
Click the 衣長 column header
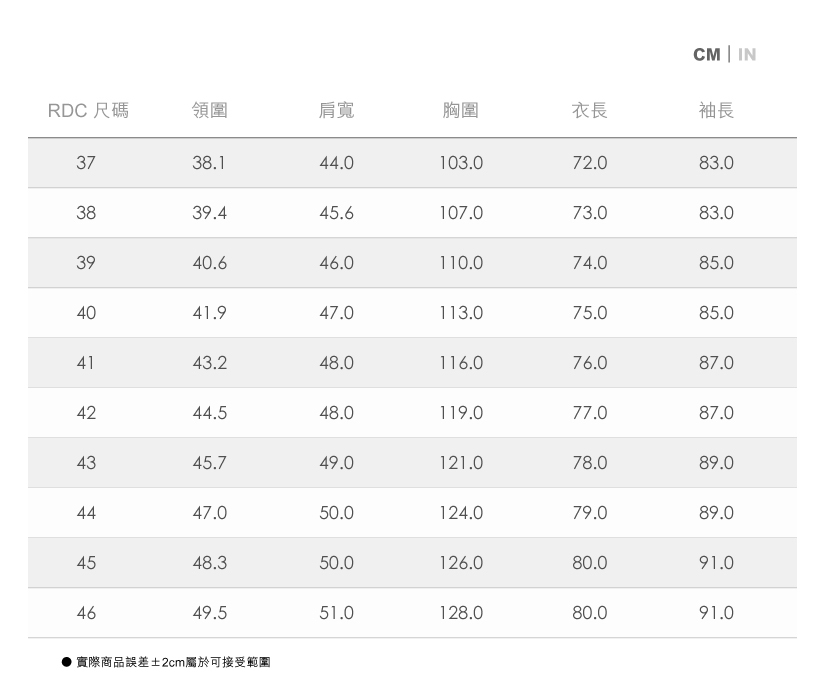tap(589, 110)
